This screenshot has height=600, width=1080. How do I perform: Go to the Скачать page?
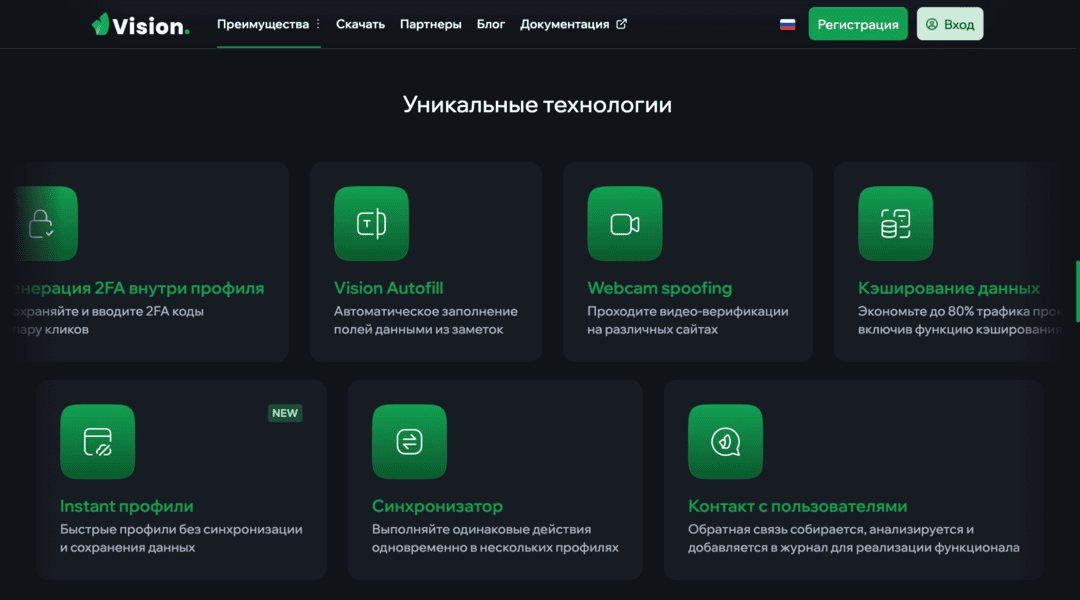pos(360,24)
